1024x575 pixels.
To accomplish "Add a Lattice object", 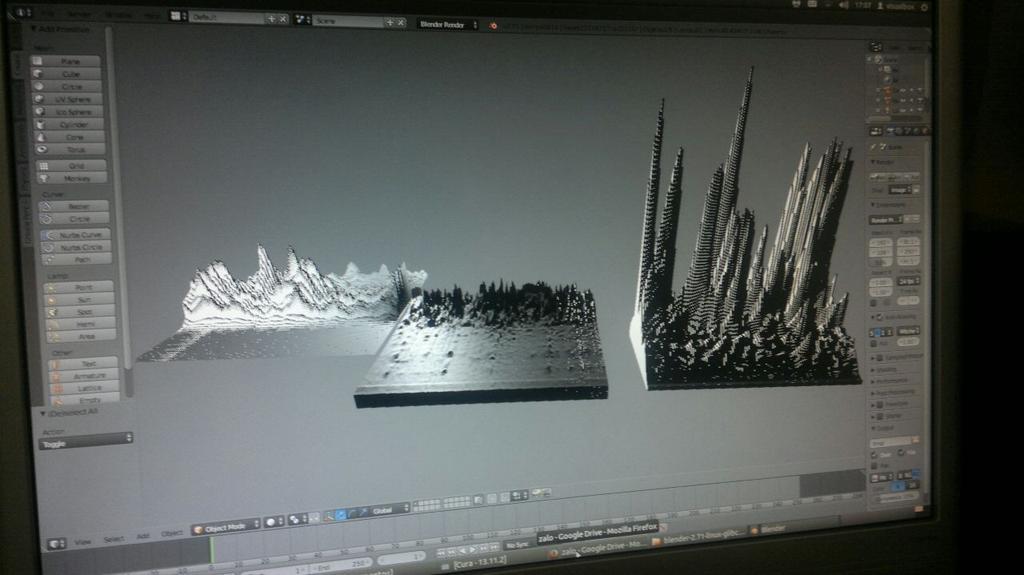I will [85, 387].
